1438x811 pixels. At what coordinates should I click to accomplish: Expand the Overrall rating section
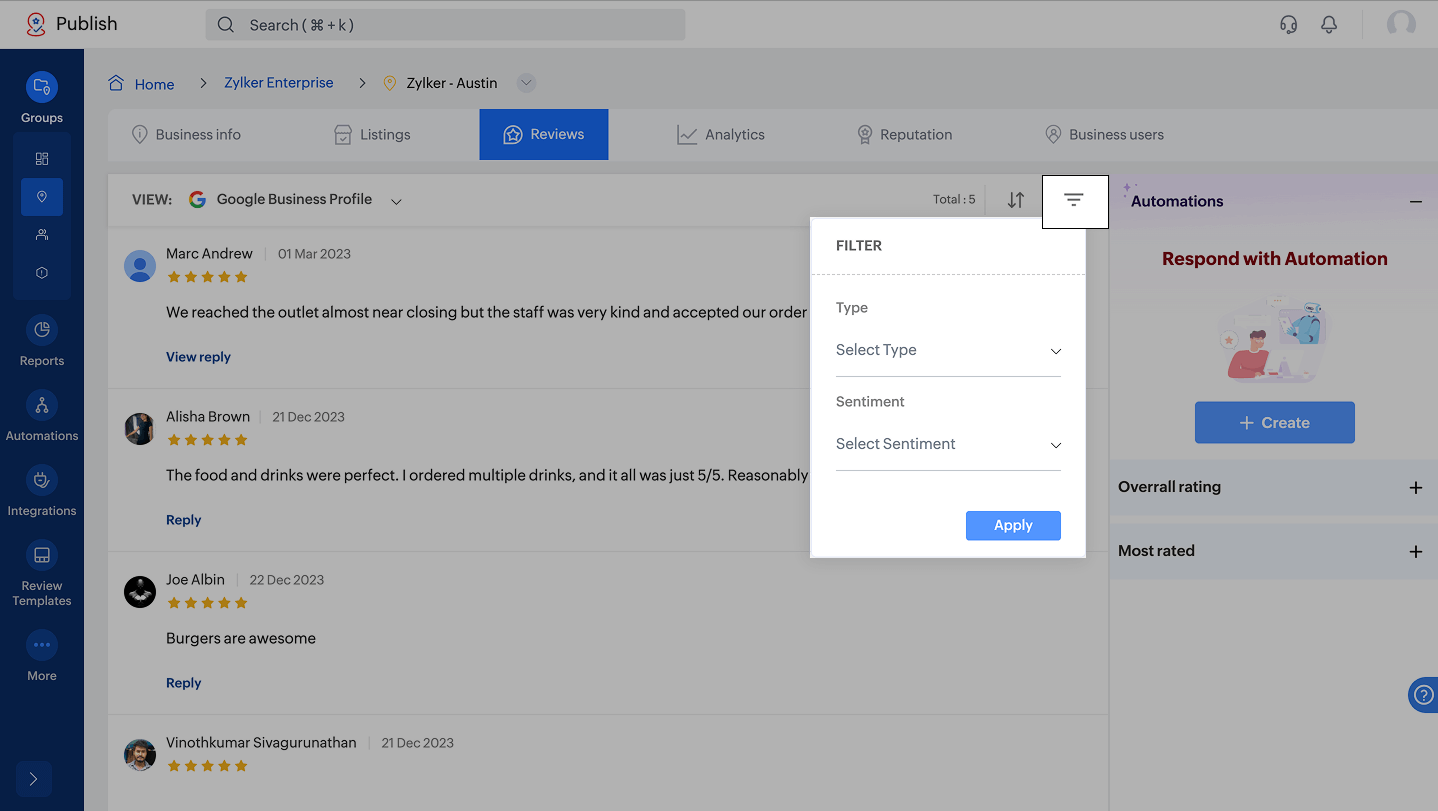pos(1416,488)
